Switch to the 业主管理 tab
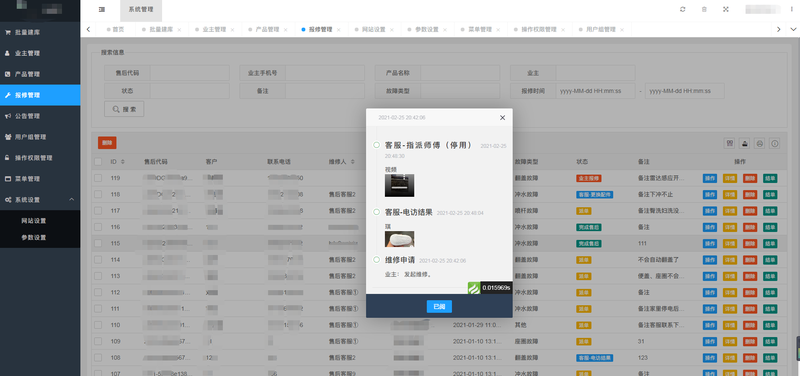 [x=214, y=30]
